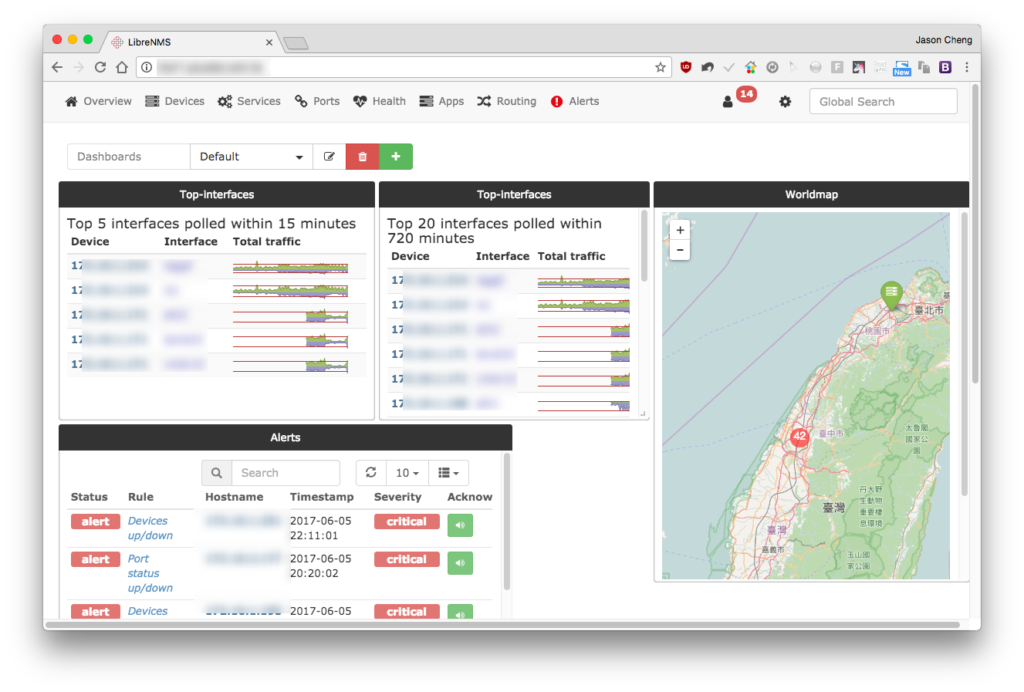Add a dashboard with green plus button
The height and width of the screenshot is (692, 1024).
(396, 157)
